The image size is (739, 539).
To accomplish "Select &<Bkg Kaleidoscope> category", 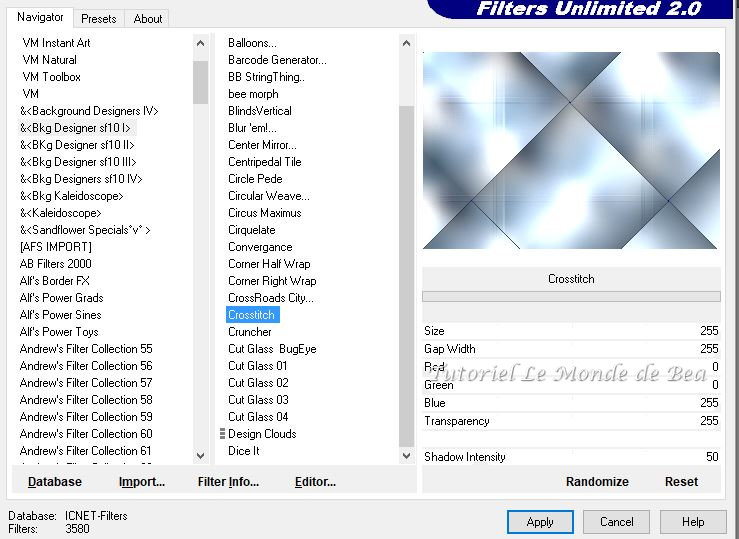I will pyautogui.click(x=72, y=196).
